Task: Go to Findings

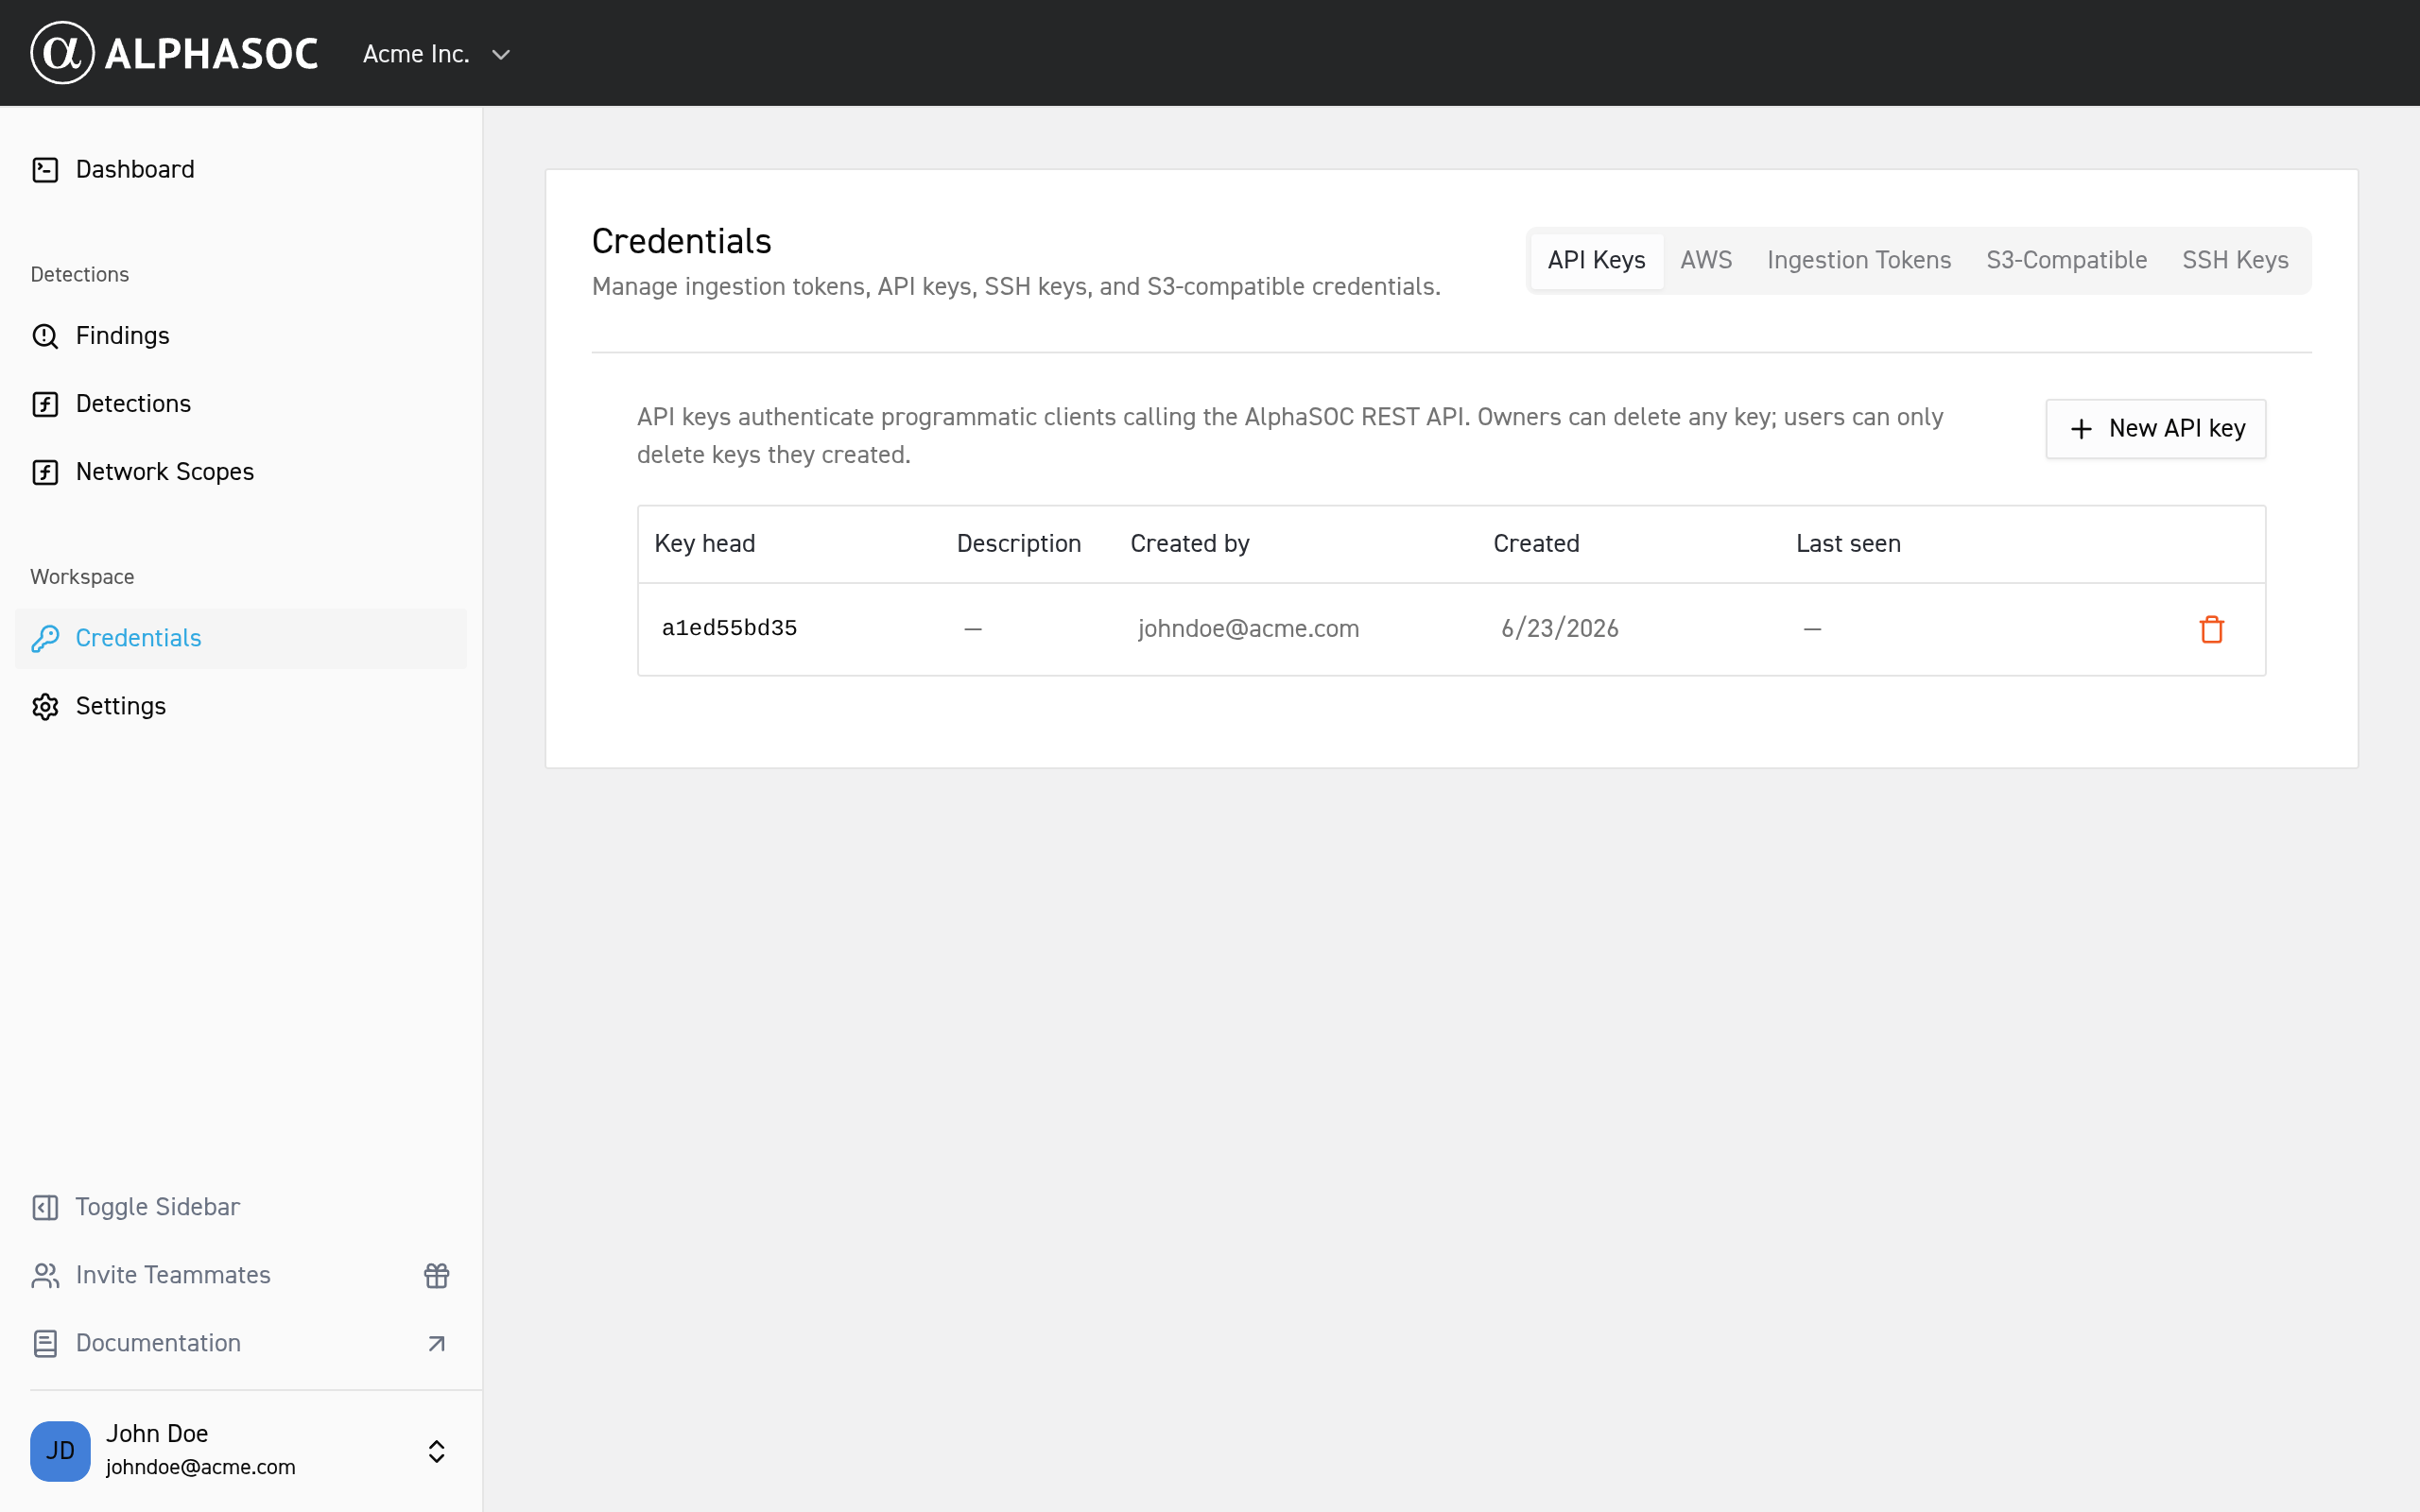Action: [x=122, y=336]
